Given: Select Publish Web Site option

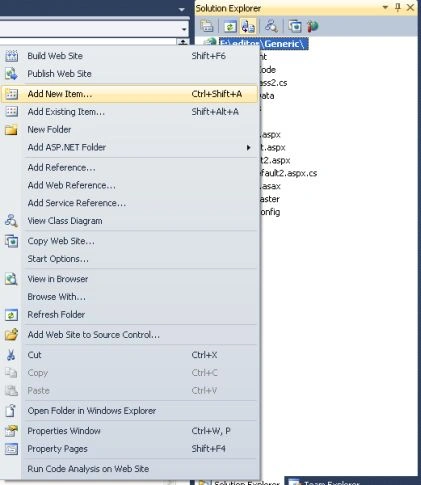Looking at the screenshot, I should coord(129,74).
